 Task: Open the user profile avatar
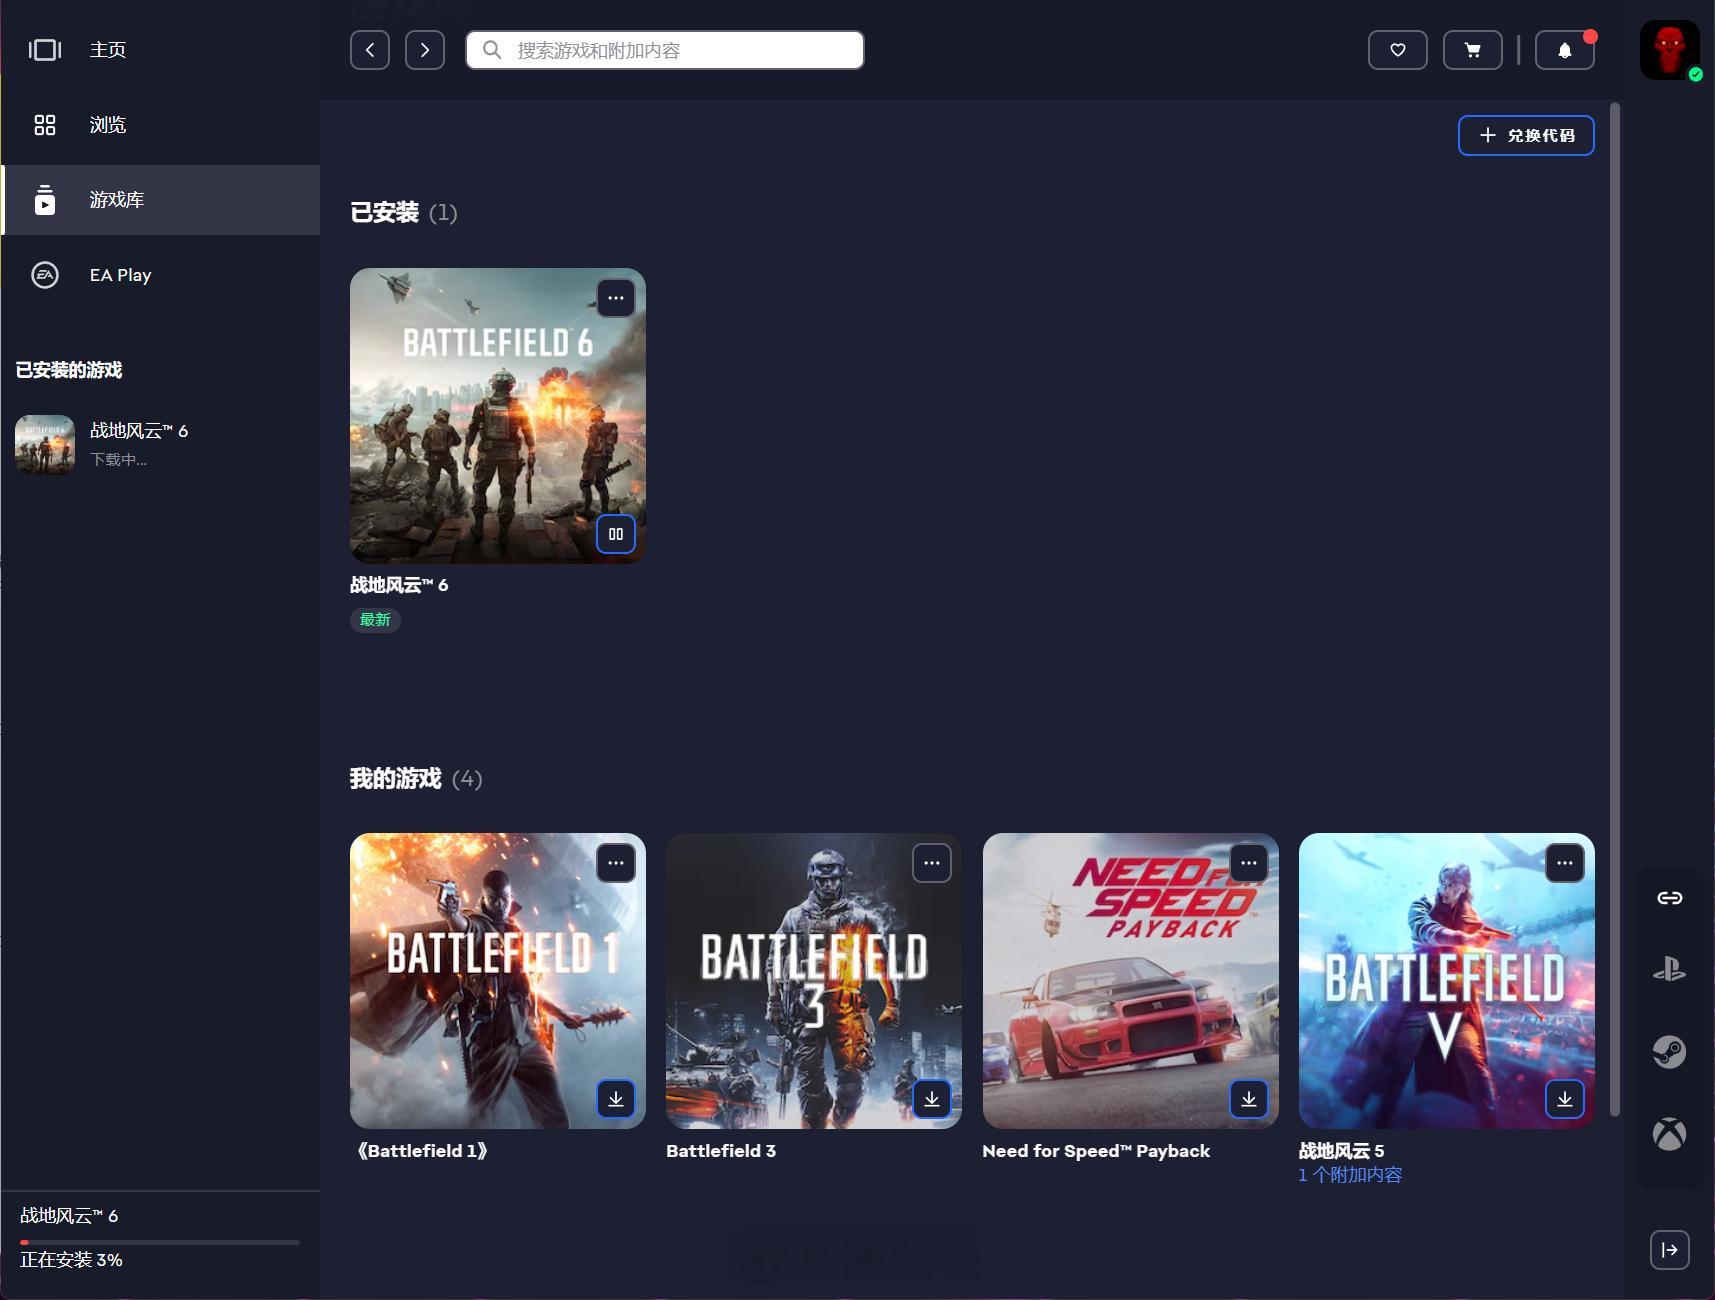pos(1670,50)
